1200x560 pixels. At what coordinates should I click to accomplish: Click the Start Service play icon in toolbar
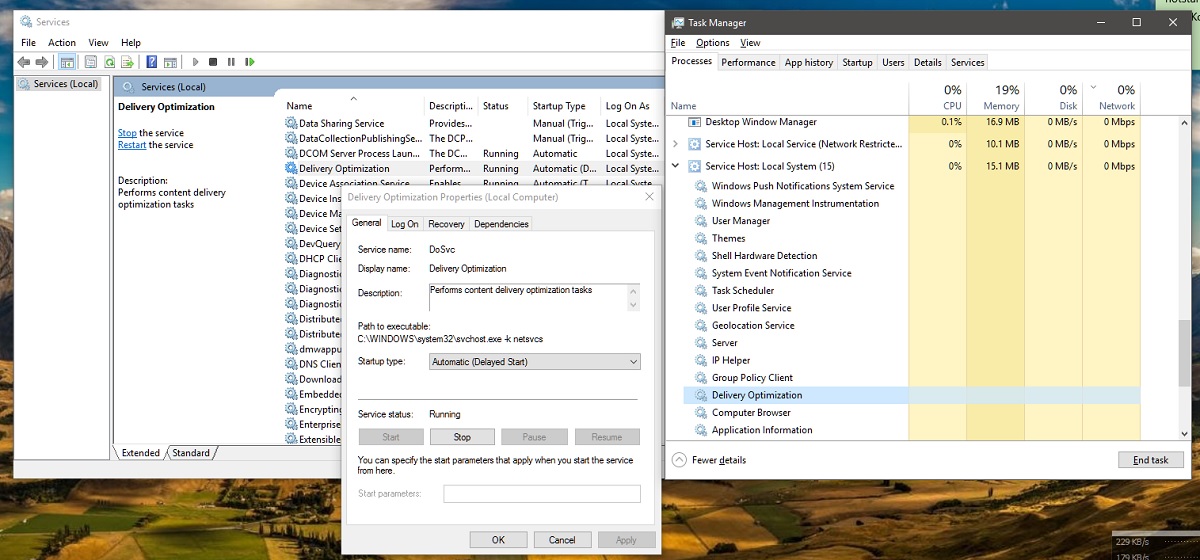(x=196, y=62)
